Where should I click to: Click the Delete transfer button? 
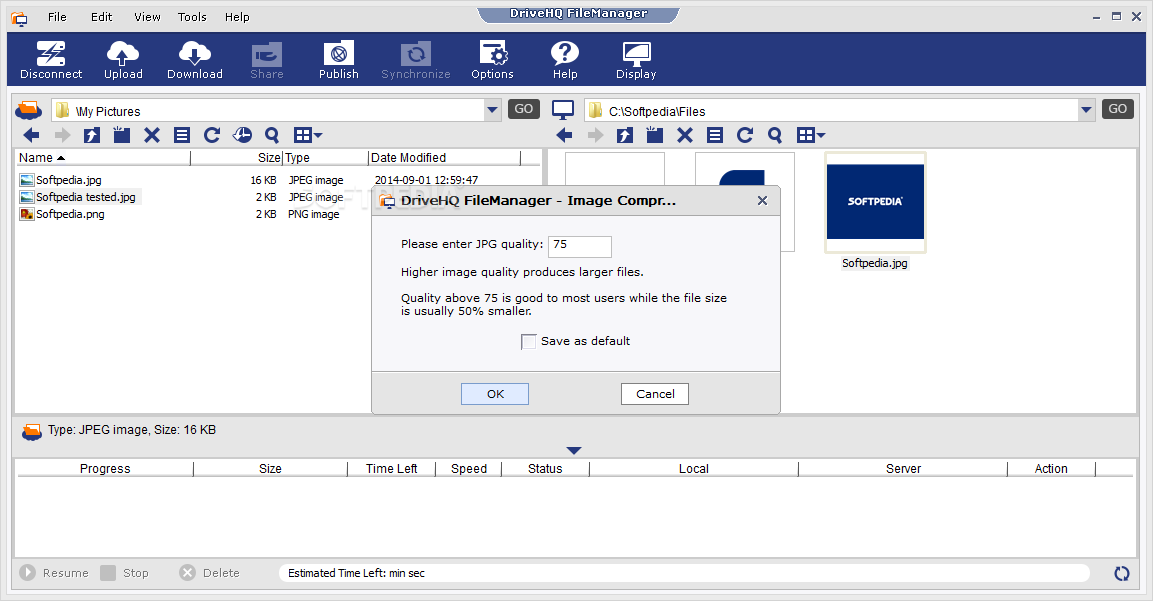coord(210,573)
